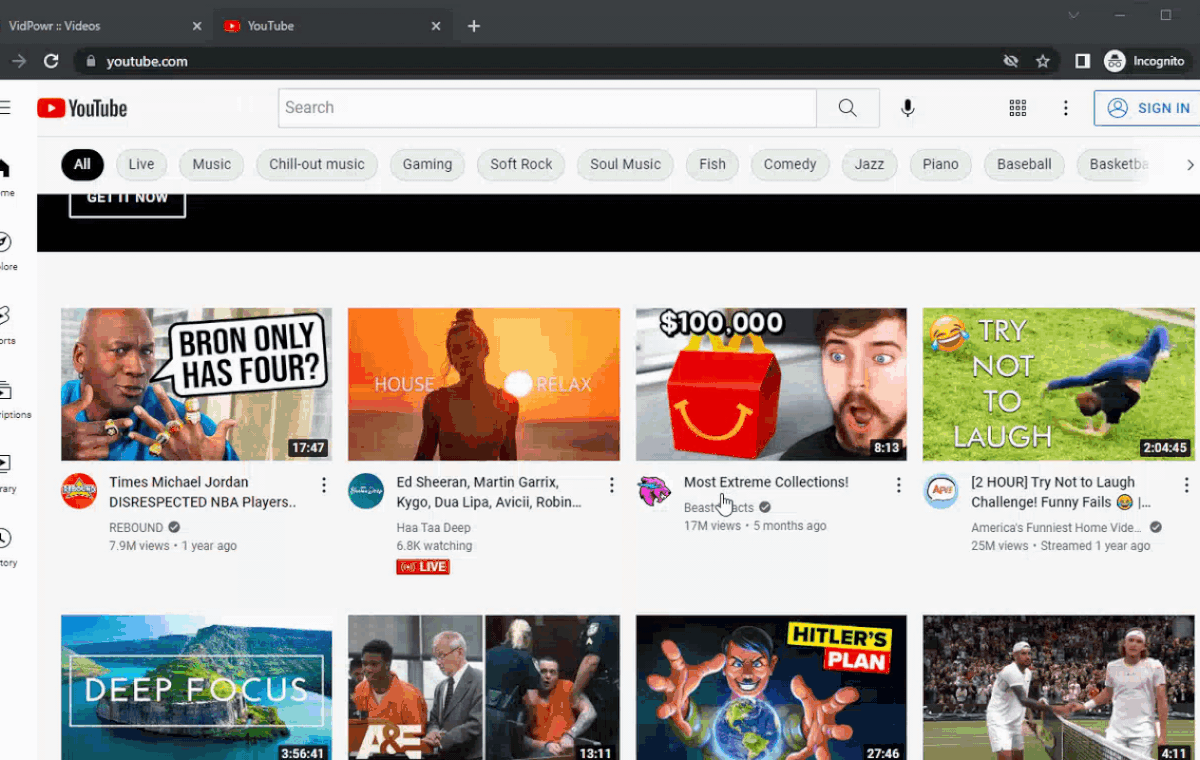
Task: Open HOUSE RELAX video thumbnail
Action: click(484, 384)
